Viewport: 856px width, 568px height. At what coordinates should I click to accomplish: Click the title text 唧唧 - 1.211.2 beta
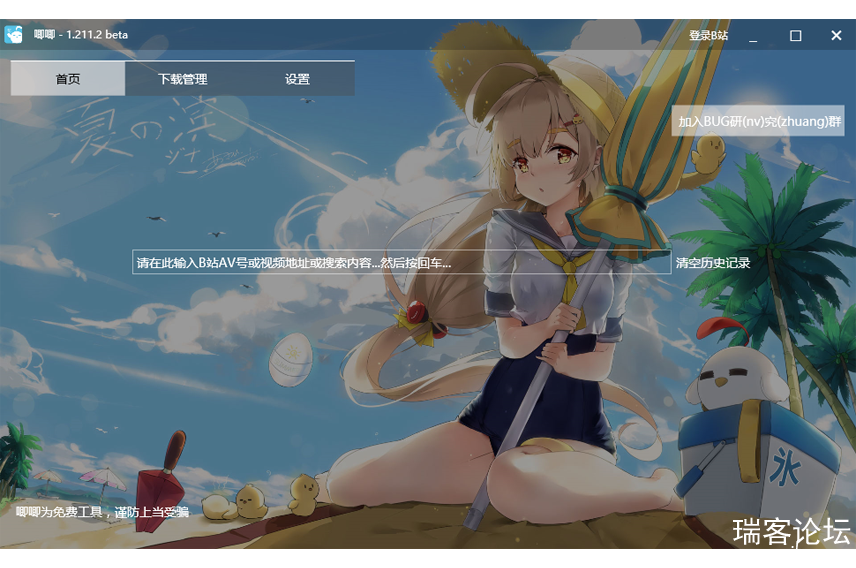pyautogui.click(x=81, y=34)
